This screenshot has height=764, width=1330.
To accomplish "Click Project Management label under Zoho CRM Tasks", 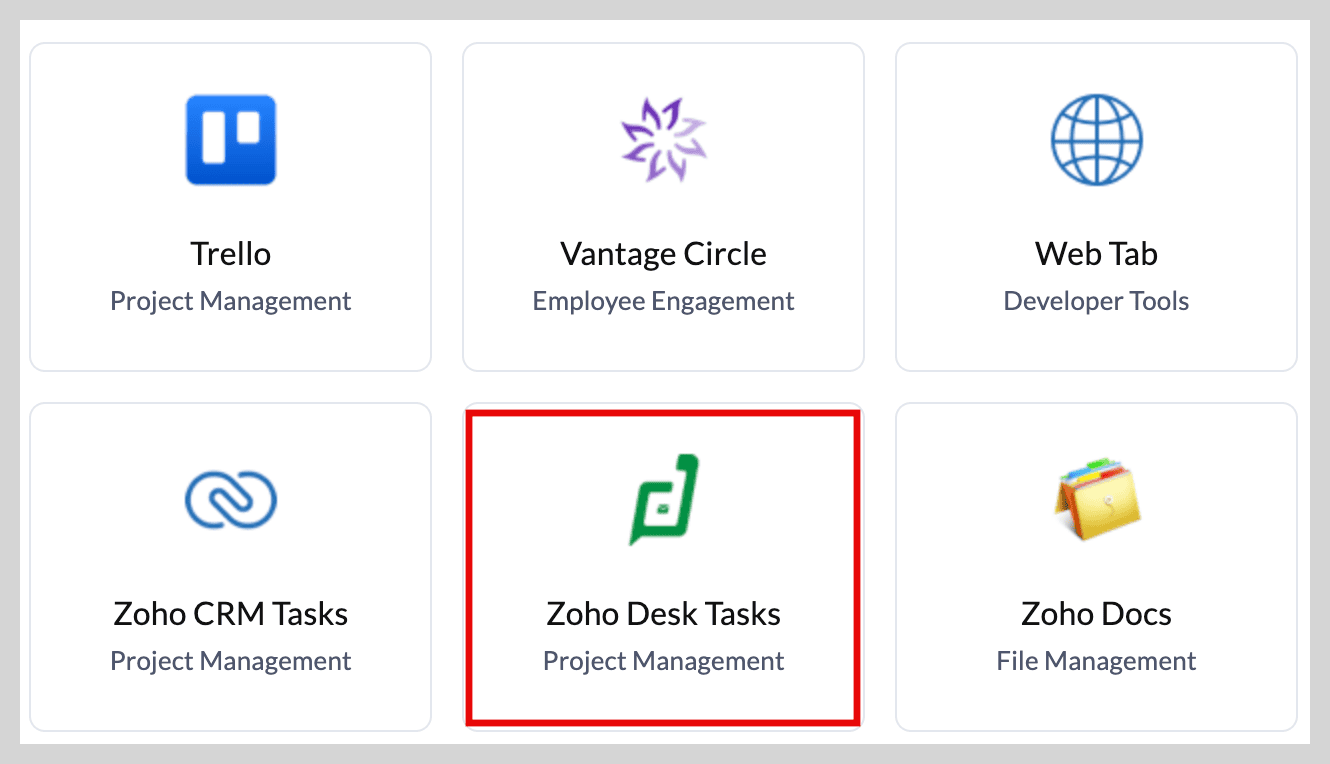I will [x=231, y=661].
